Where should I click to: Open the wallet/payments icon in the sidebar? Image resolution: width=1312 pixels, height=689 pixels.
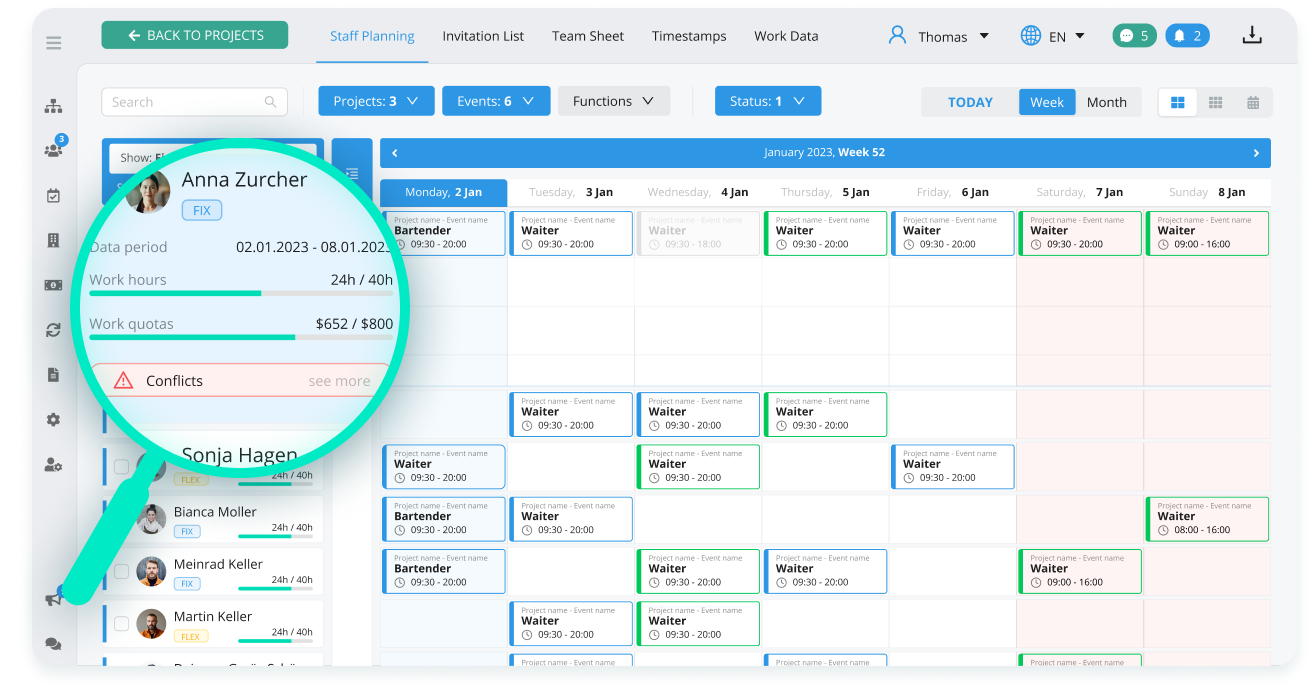tap(53, 285)
